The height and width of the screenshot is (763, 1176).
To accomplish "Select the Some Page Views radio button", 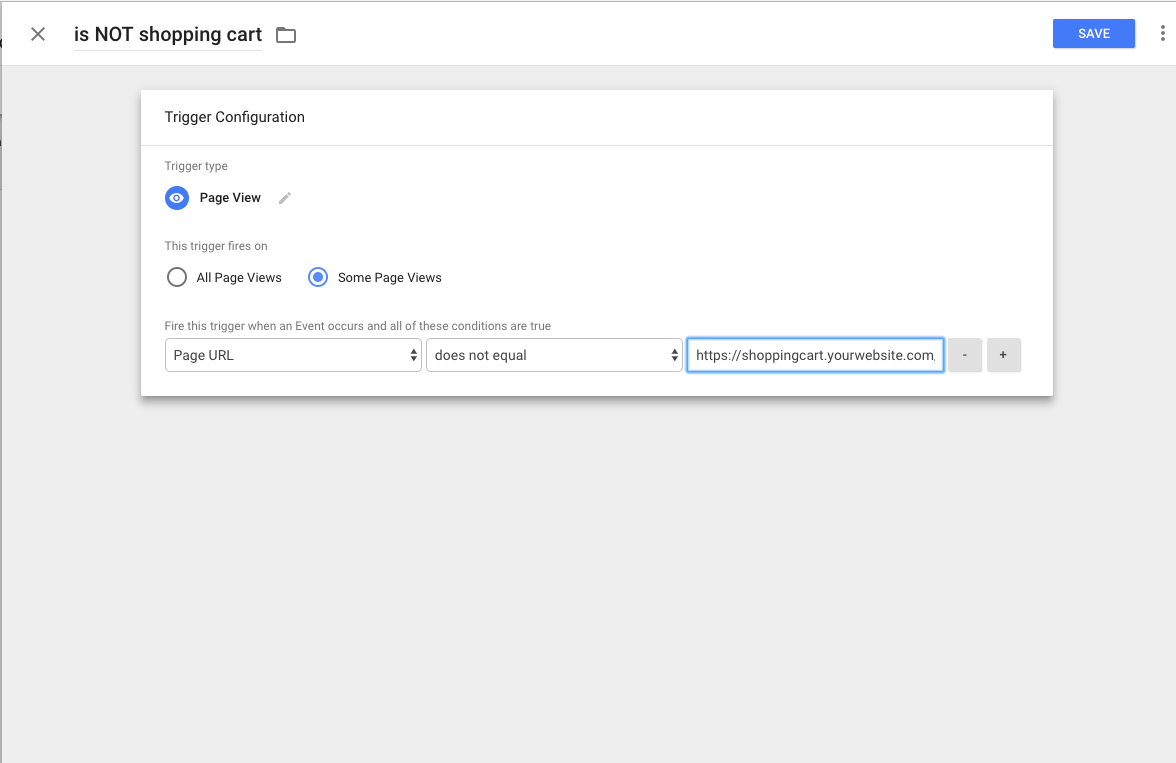I will (317, 277).
